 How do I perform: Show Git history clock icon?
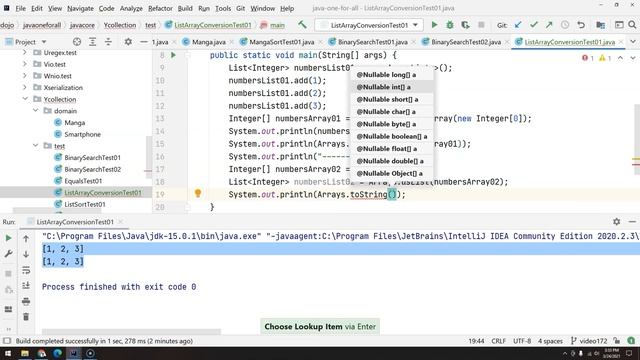pyautogui.click(x=565, y=25)
